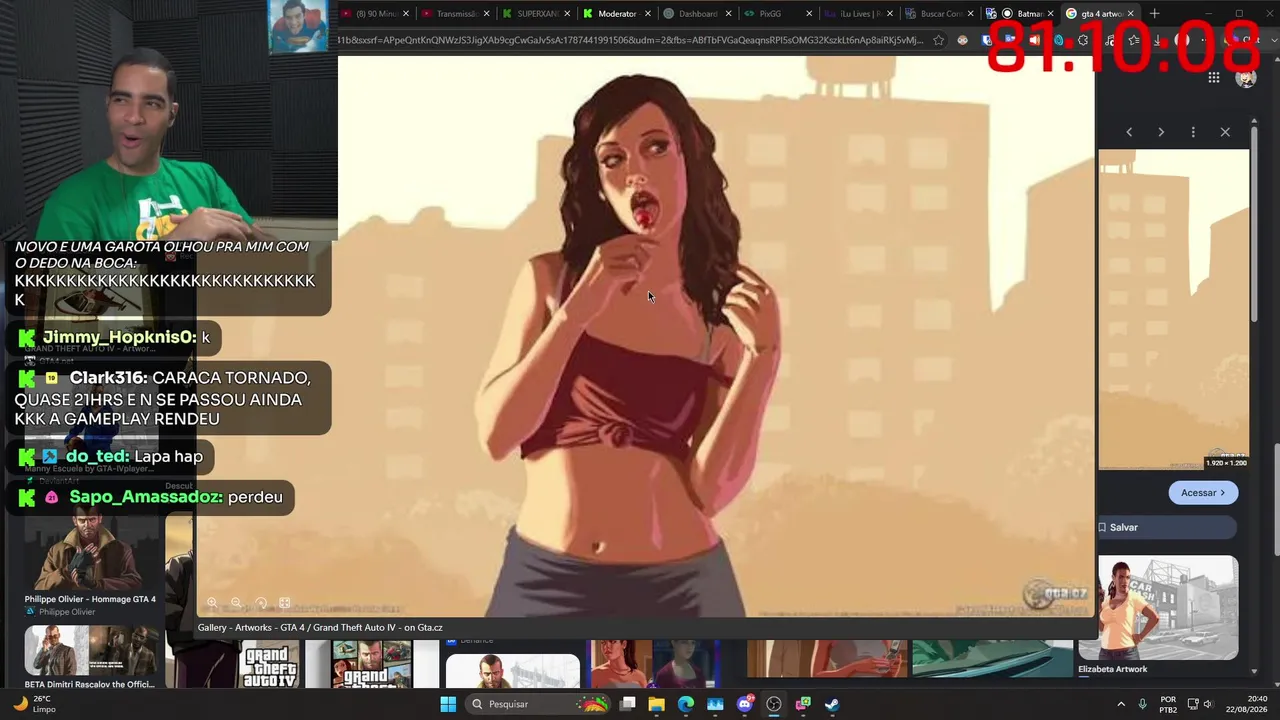Screen dimensions: 1280x720
Task: Click the Gallery - Artworks - GTA 4 caption
Action: (320, 628)
